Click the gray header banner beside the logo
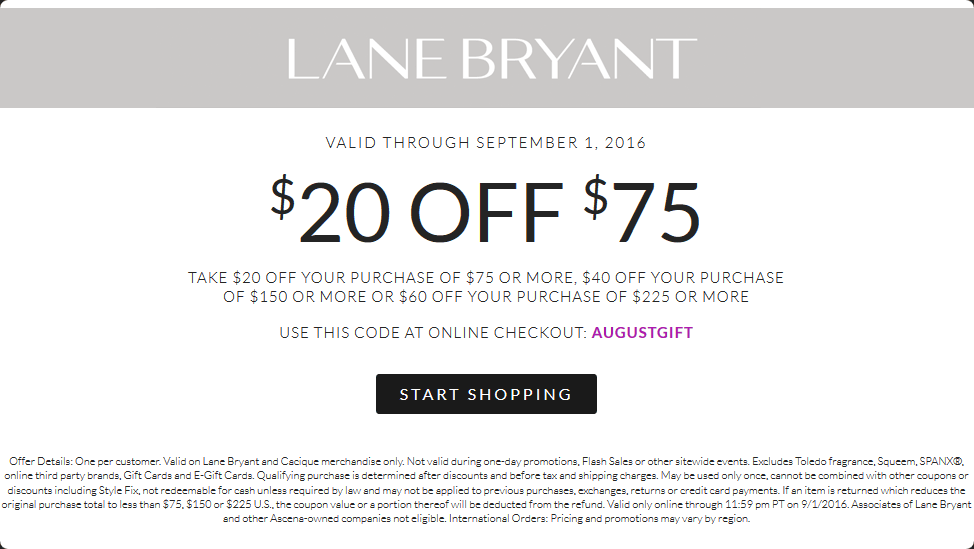This screenshot has height=549, width=974. pyautogui.click(x=143, y=58)
